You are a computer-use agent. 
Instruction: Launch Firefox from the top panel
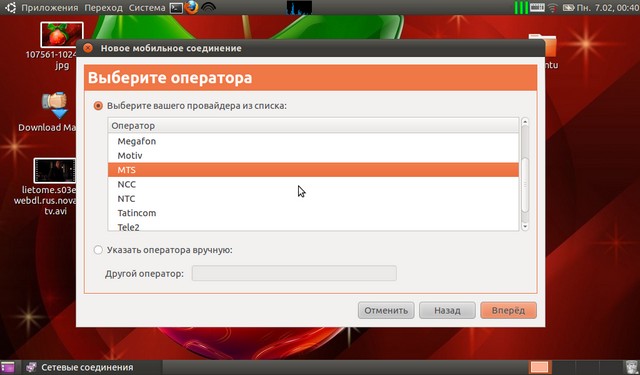pos(191,7)
